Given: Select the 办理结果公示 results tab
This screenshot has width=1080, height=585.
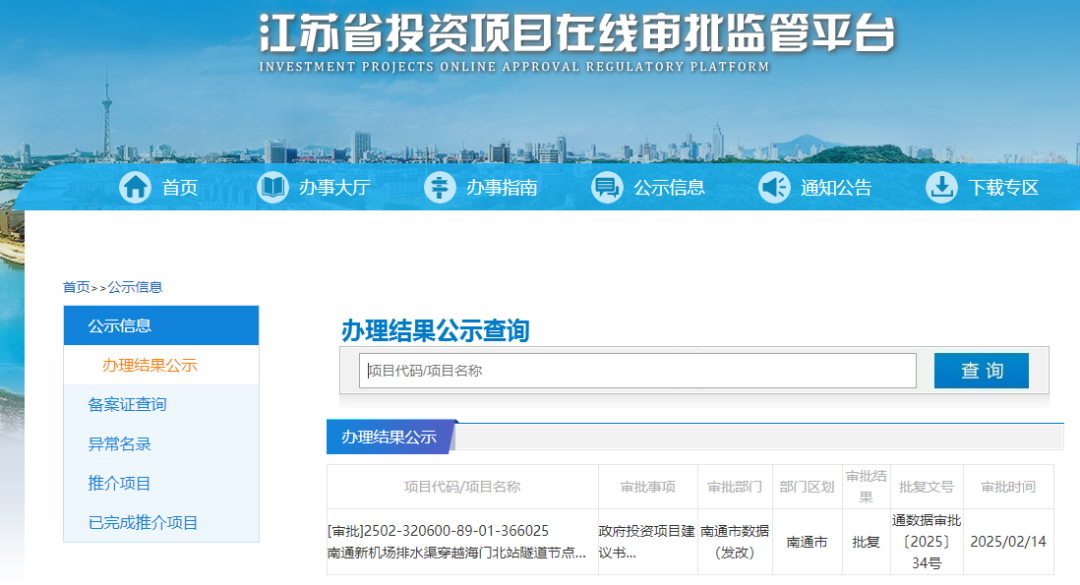Looking at the screenshot, I should [389, 437].
